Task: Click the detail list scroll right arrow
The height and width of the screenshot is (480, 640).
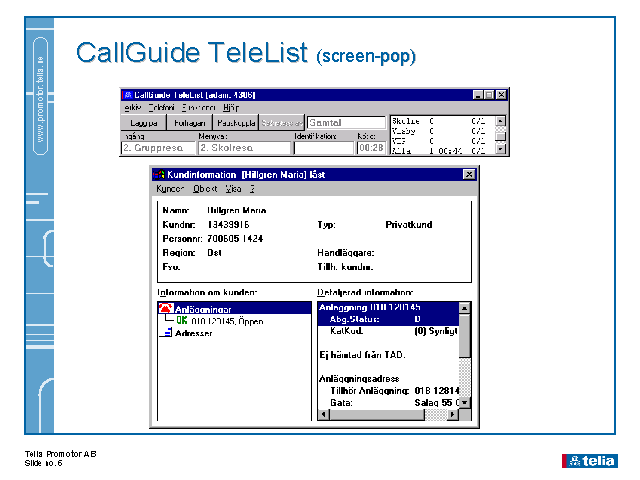Action: pyautogui.click(x=453, y=415)
